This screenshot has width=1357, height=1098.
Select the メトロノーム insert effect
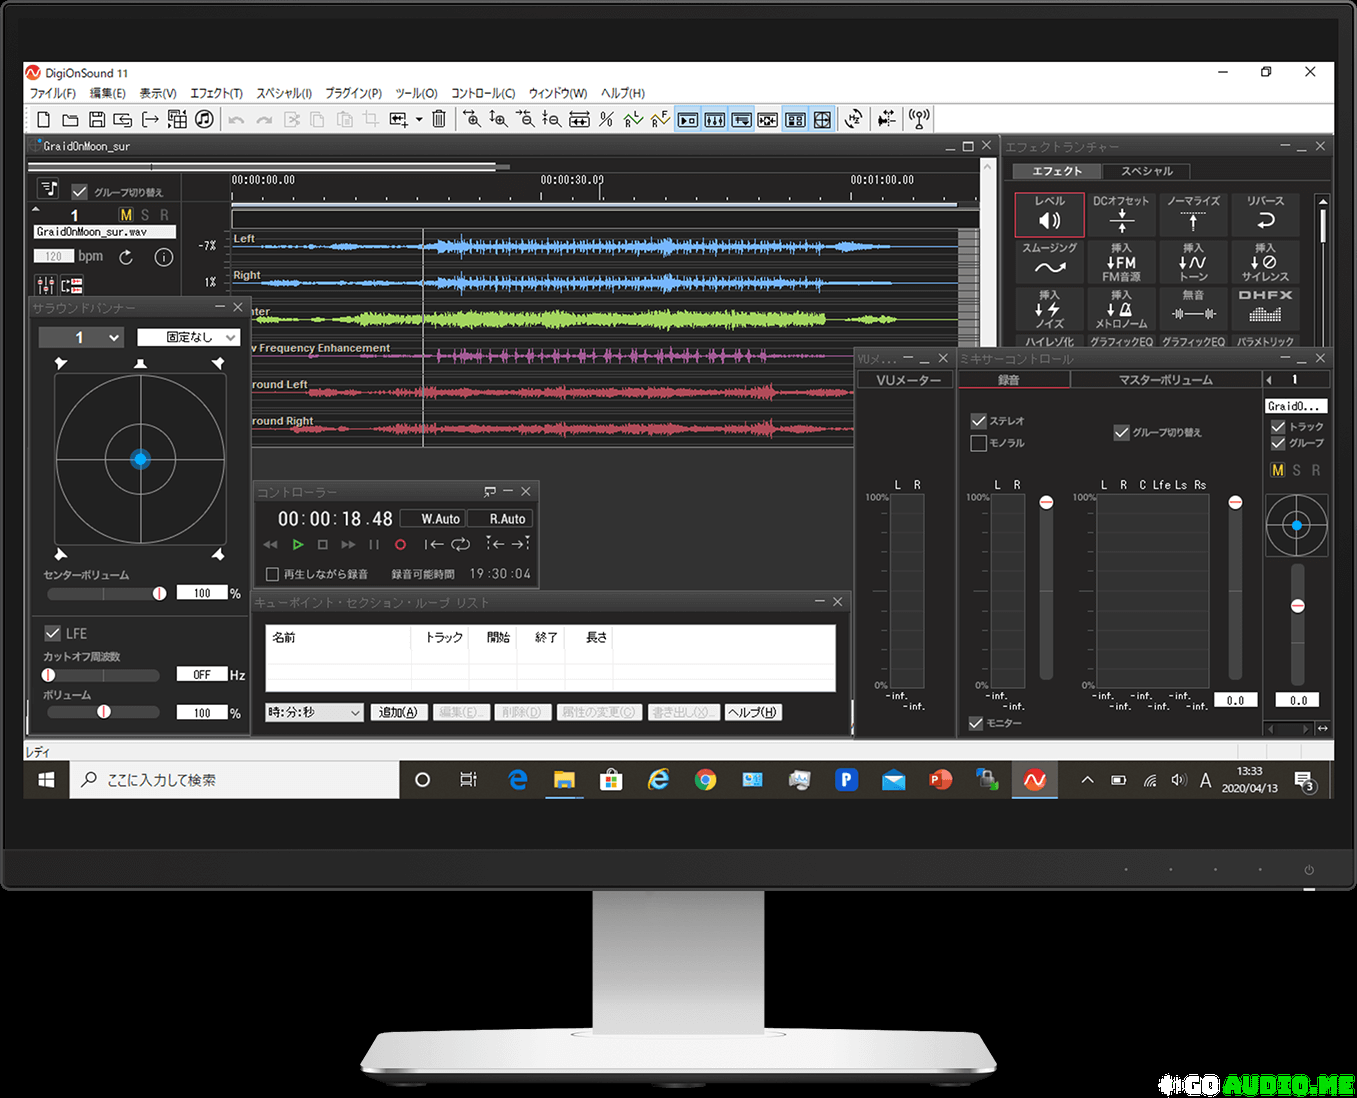pos(1121,309)
